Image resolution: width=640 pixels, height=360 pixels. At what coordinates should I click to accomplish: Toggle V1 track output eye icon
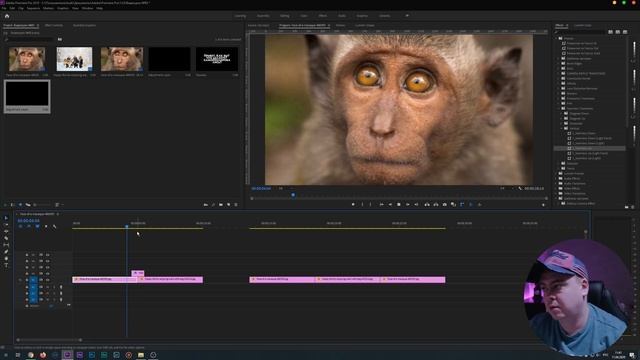point(47,280)
